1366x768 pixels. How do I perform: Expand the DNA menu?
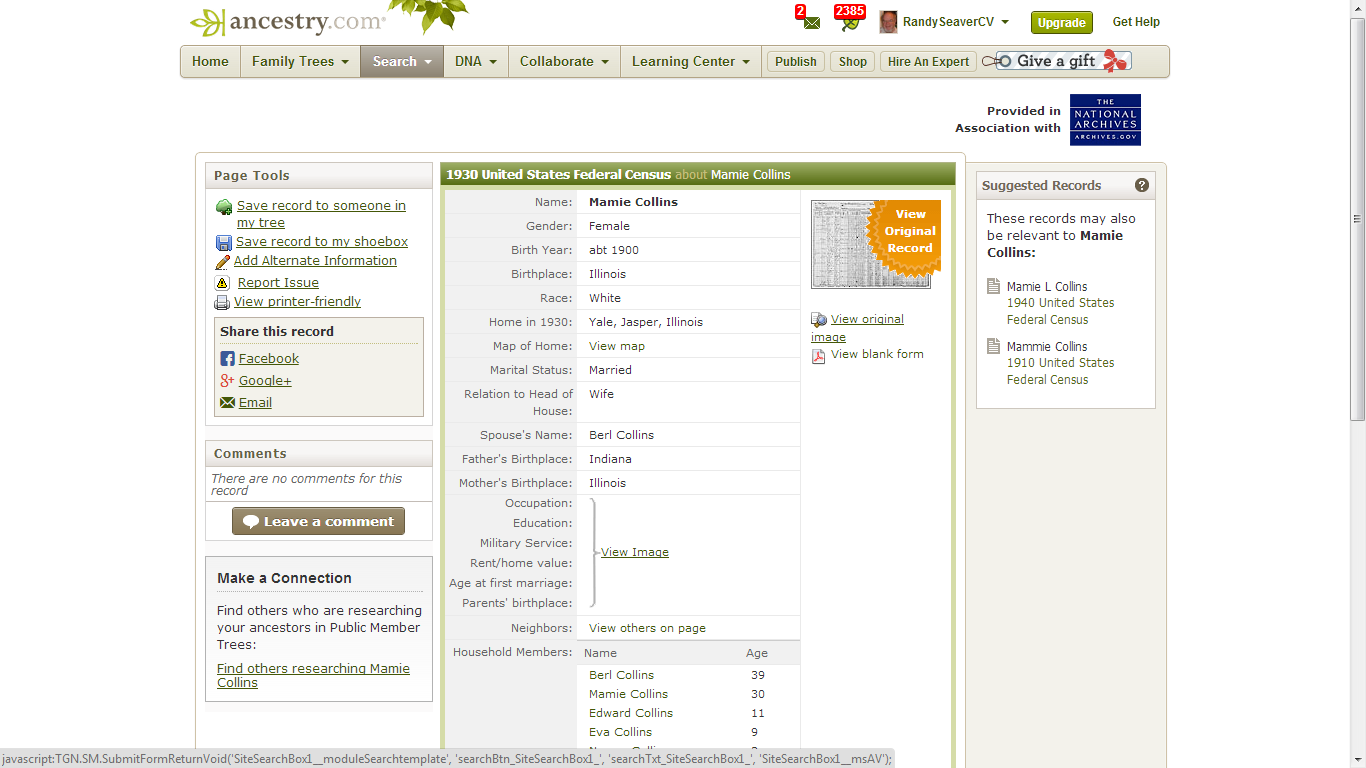pyautogui.click(x=476, y=61)
